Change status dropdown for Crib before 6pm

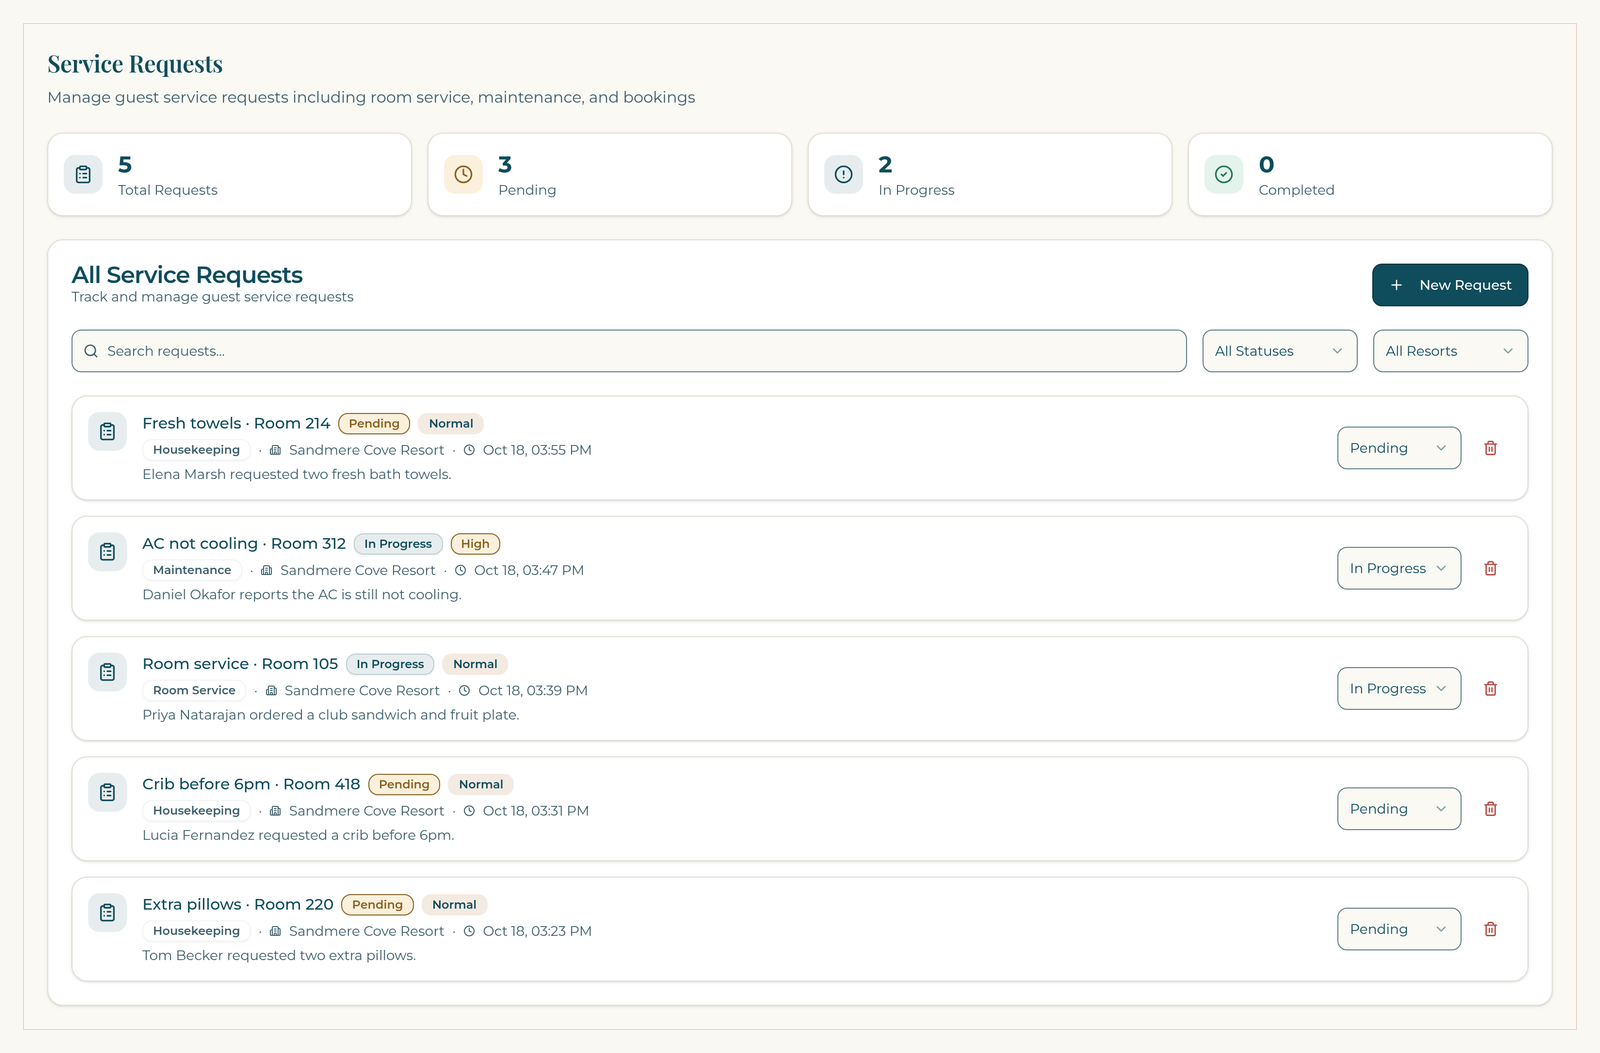pos(1399,809)
